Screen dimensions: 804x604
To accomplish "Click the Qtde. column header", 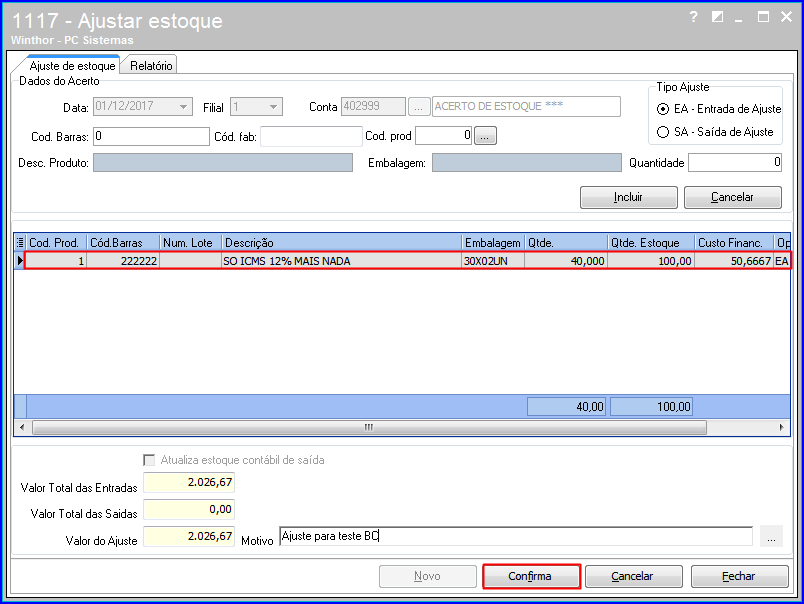I will [x=566, y=243].
